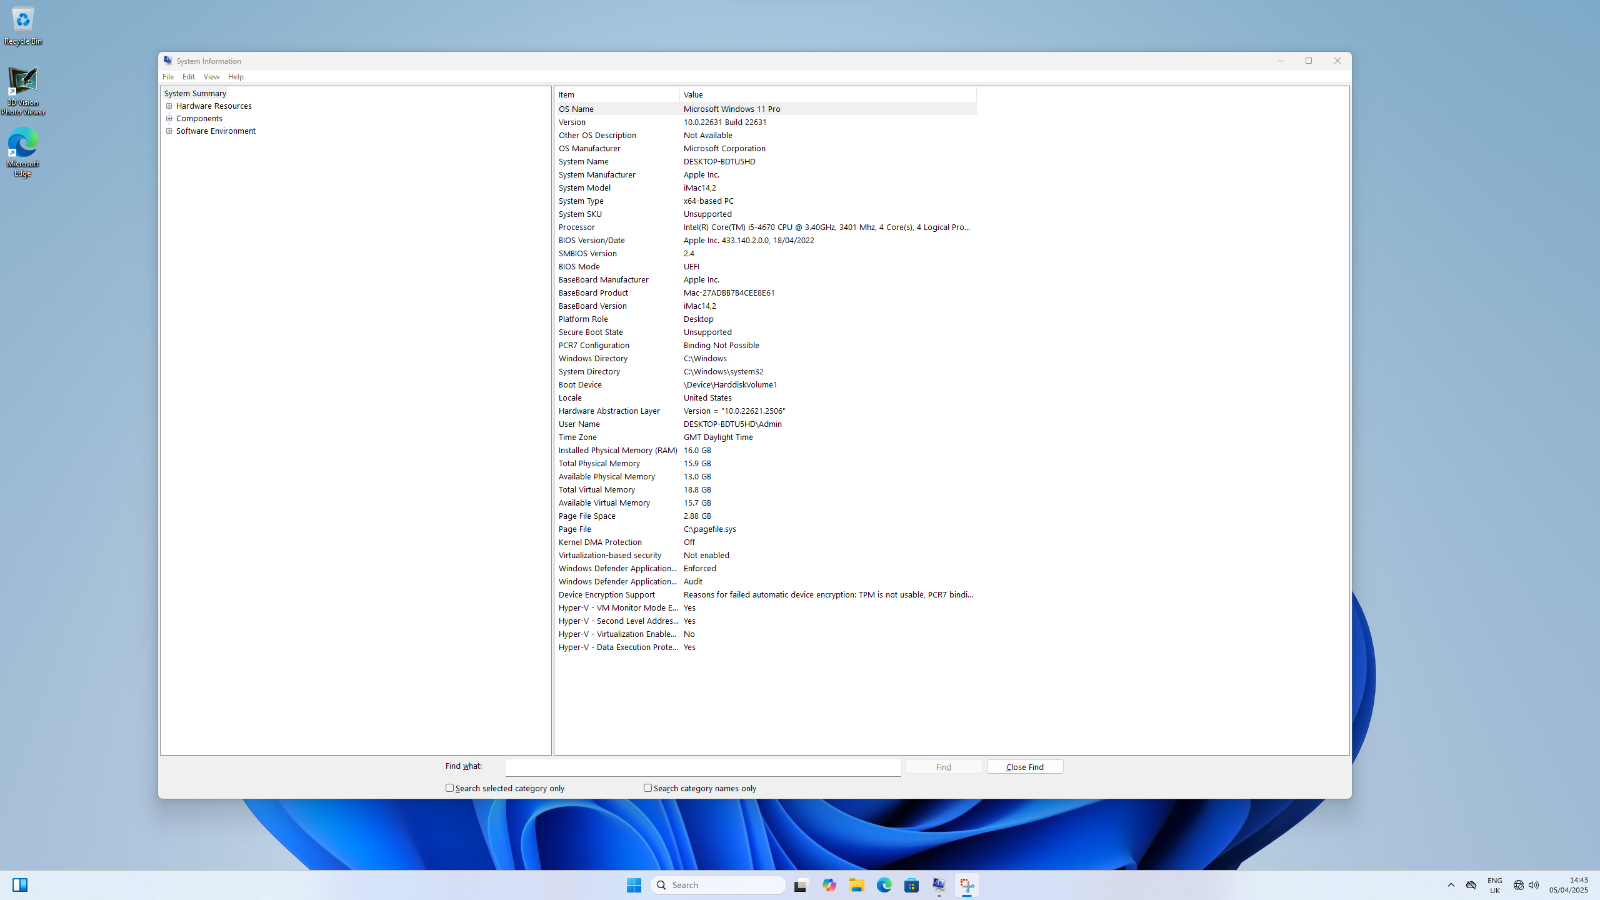Open the Widgets panel on the taskbar

[x=20, y=885]
